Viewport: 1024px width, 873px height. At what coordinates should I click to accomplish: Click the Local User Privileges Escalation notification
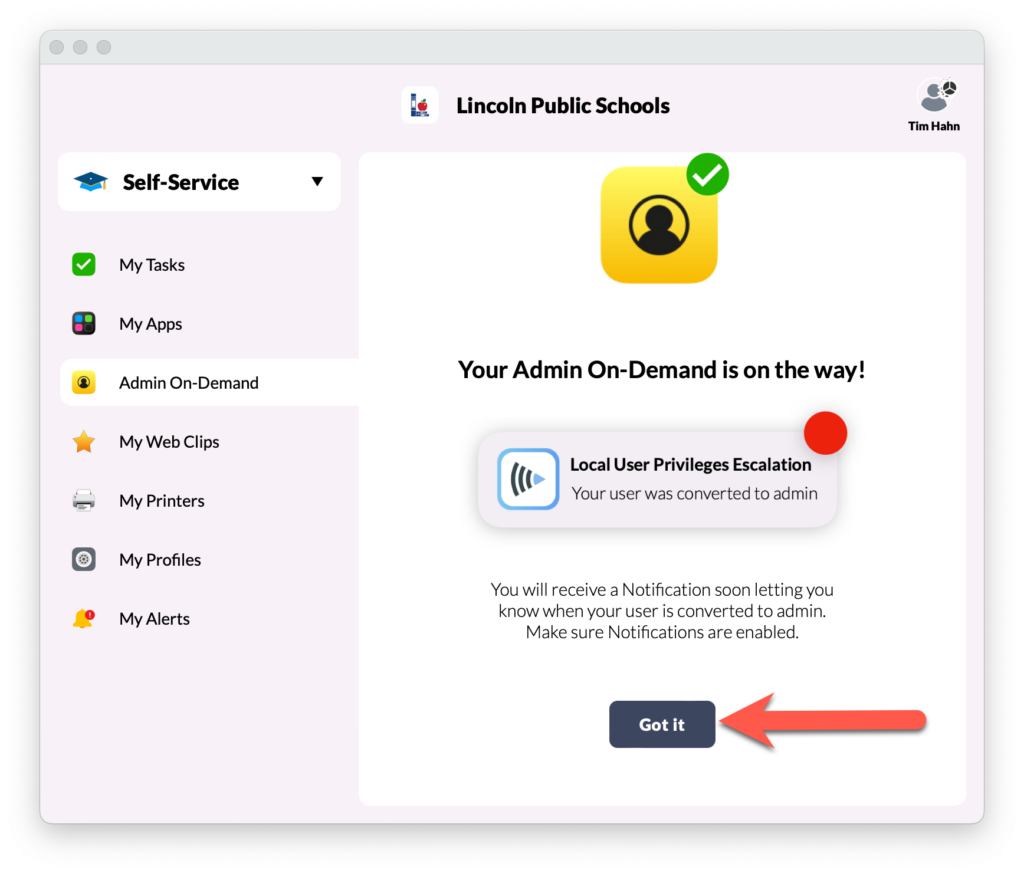[x=657, y=479]
